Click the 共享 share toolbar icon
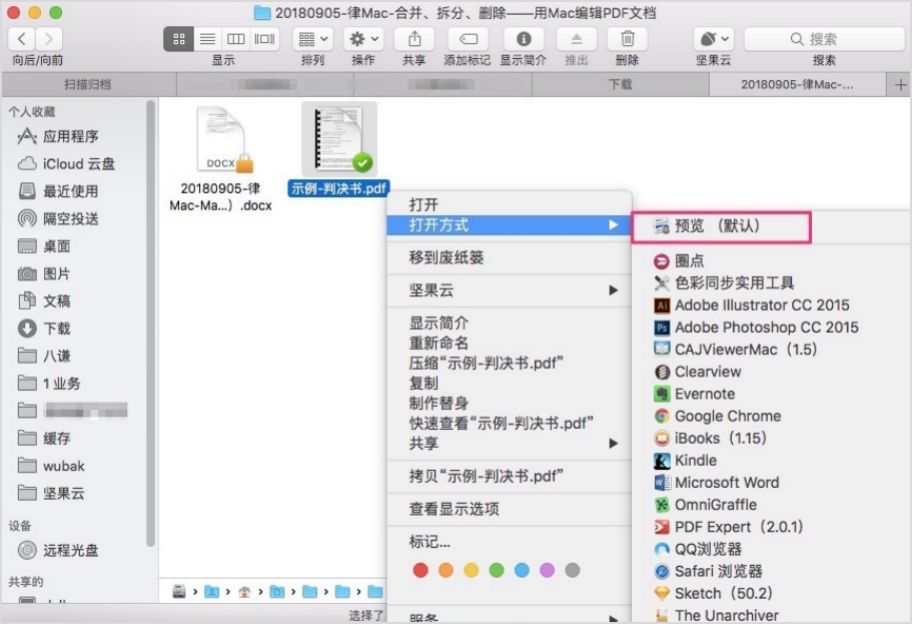 click(x=414, y=39)
